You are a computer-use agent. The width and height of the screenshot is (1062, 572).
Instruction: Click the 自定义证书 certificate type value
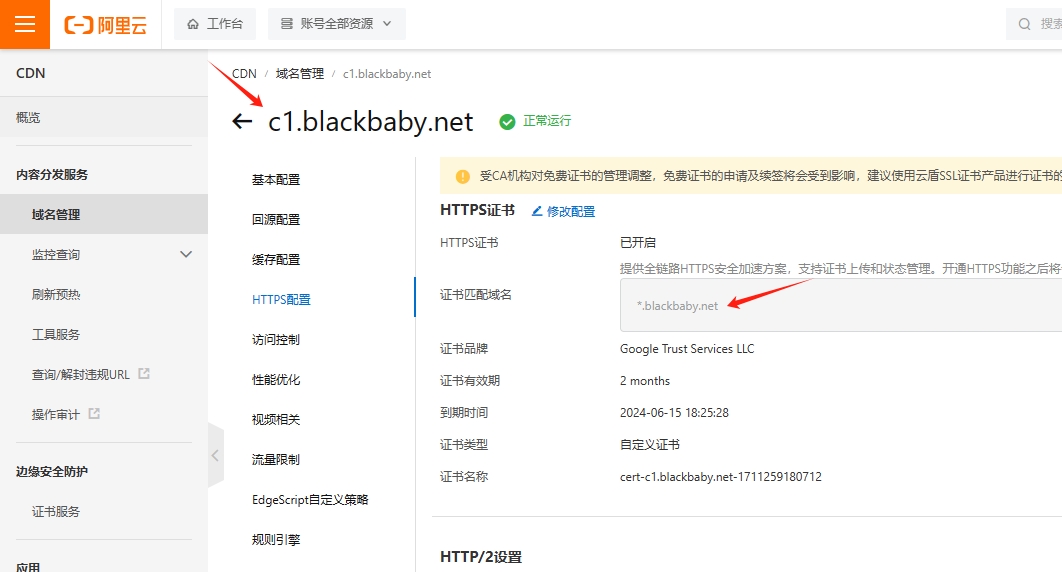(x=650, y=445)
